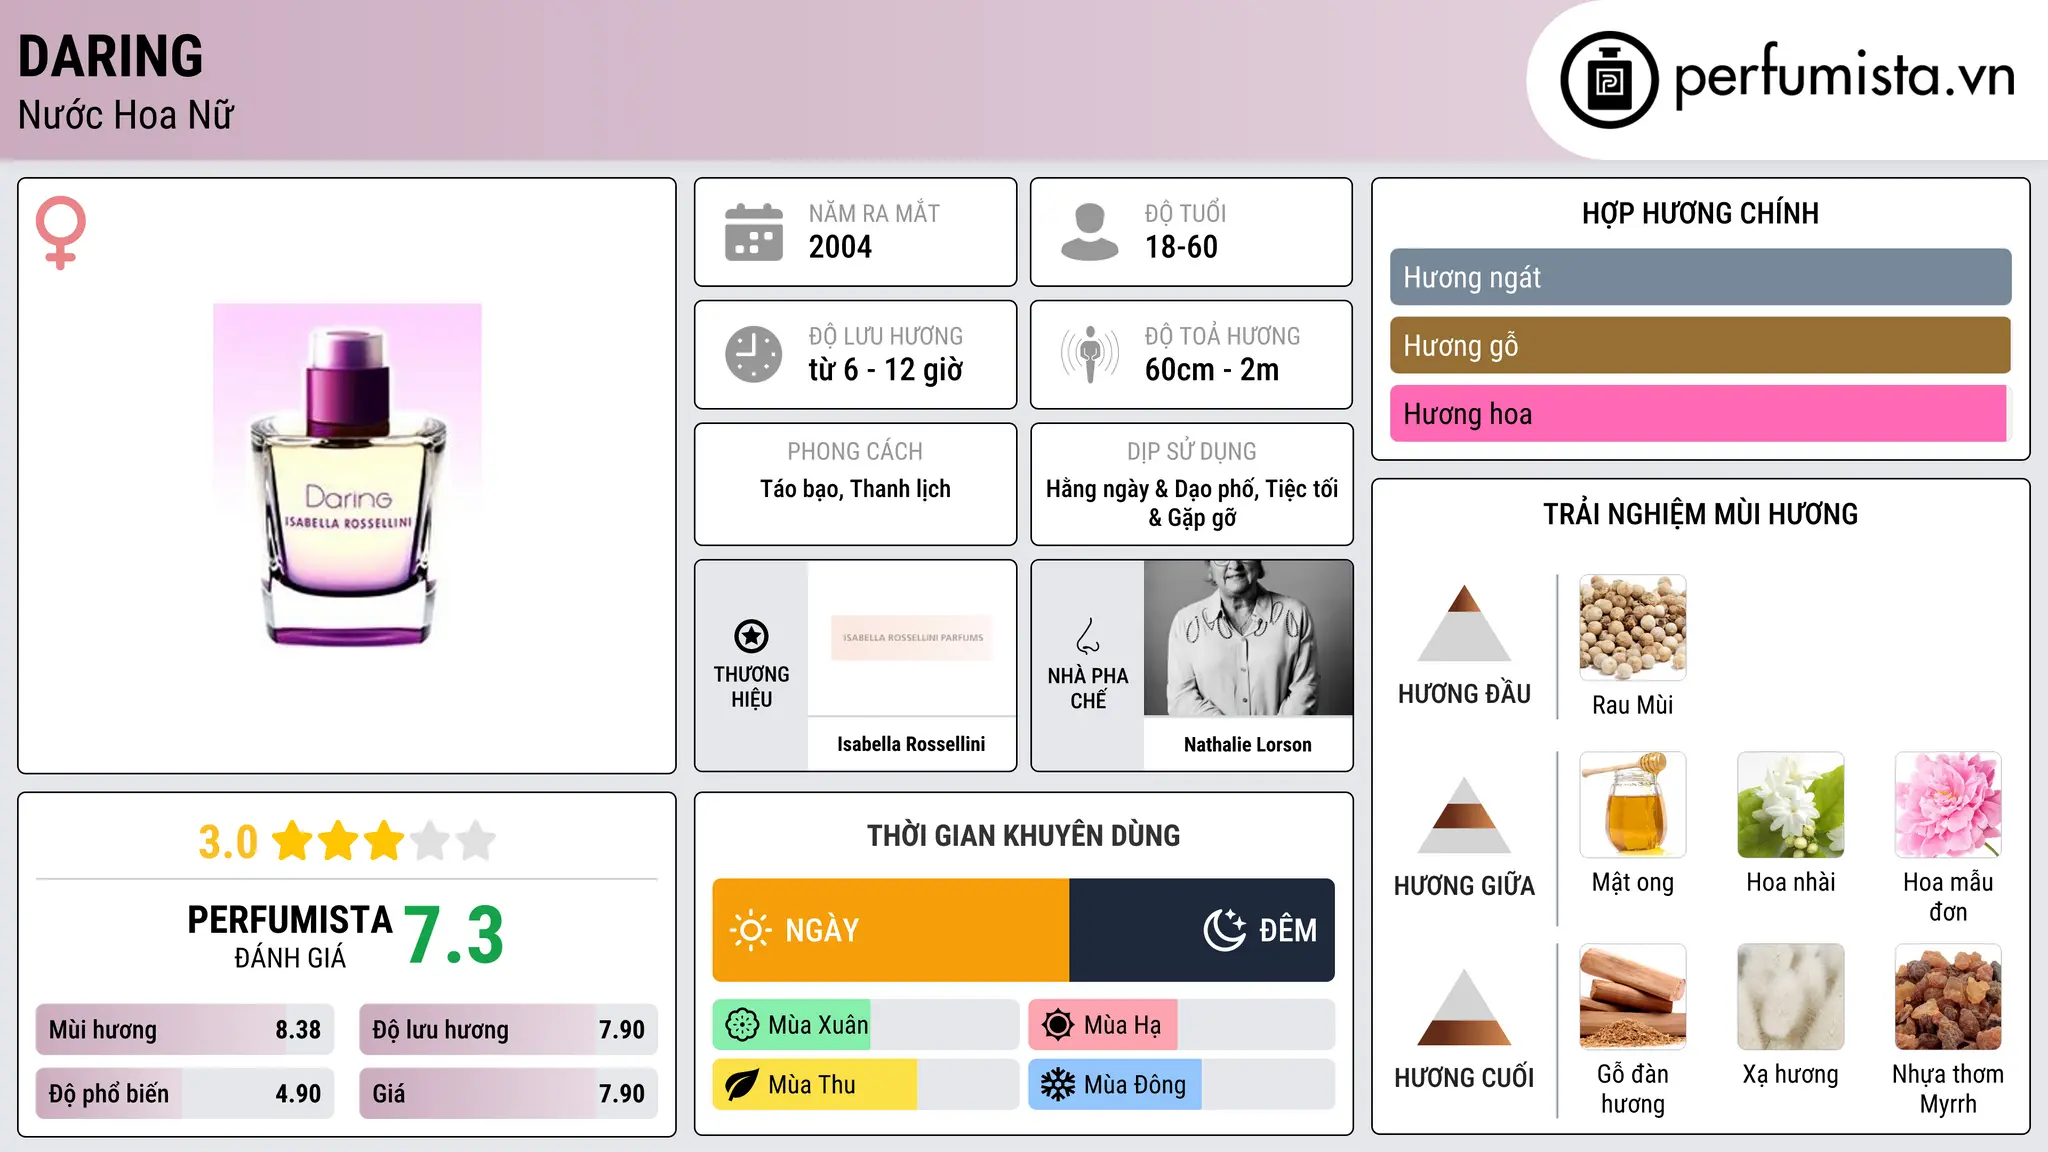Viewport: 2048px width, 1152px height.
Task: Click the moon icon in the Đêm bar
Action: point(1225,930)
